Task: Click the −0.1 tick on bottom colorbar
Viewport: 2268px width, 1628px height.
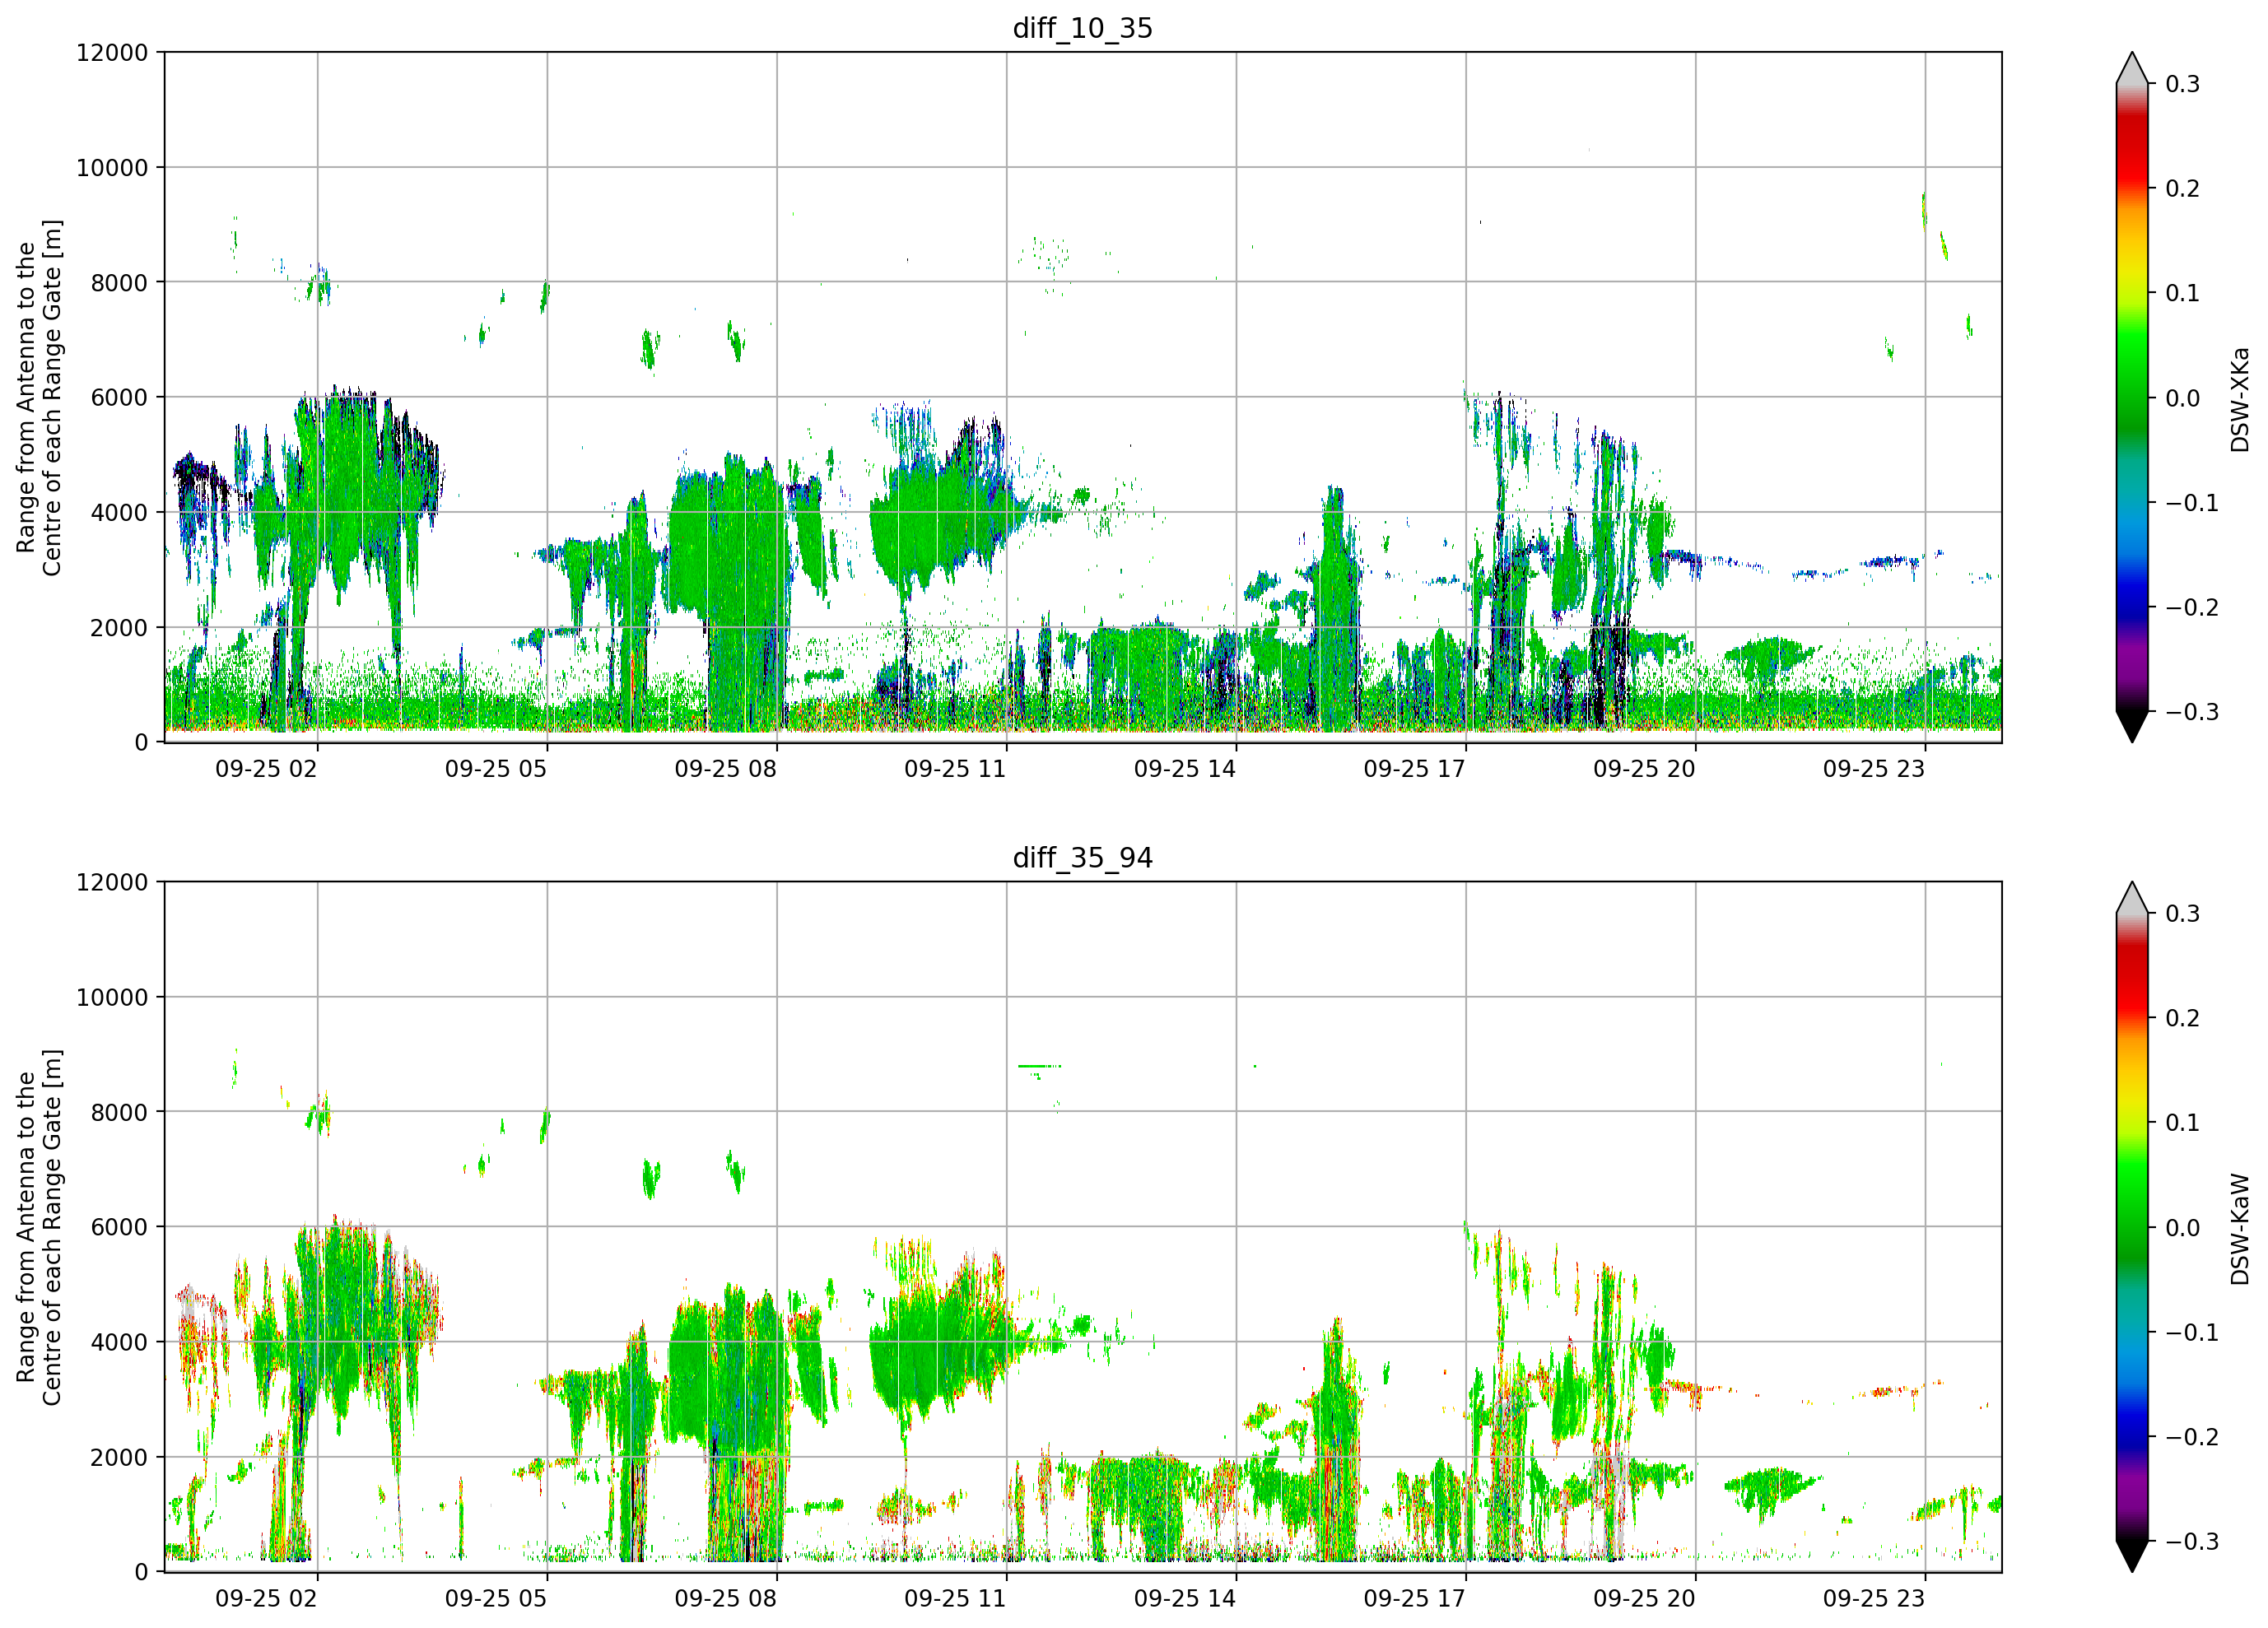Action: coord(2192,1333)
